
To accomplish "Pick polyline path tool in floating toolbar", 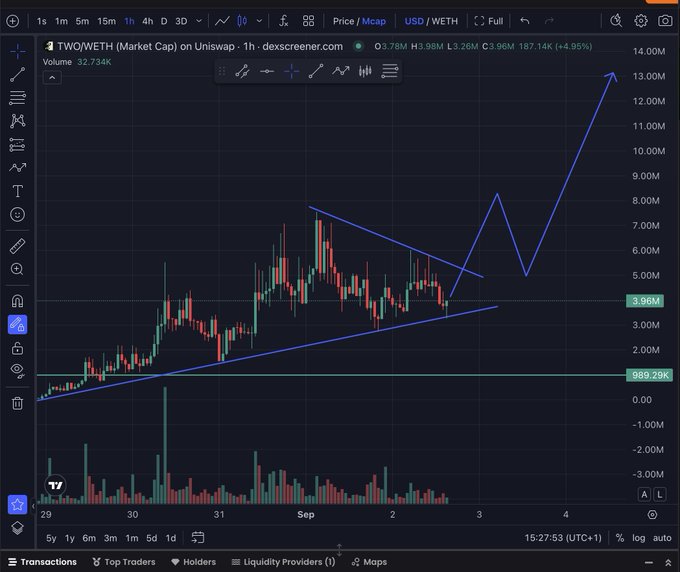I will coord(340,71).
